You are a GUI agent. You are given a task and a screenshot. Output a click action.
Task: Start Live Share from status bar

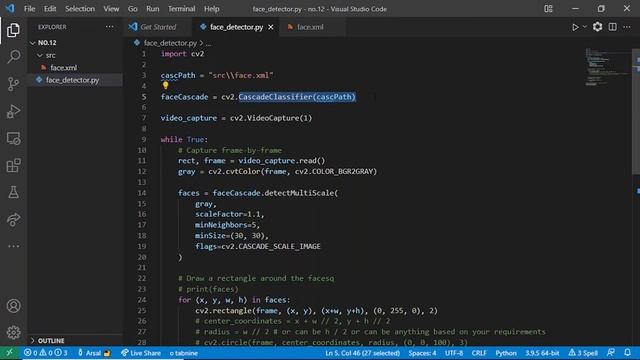141,353
